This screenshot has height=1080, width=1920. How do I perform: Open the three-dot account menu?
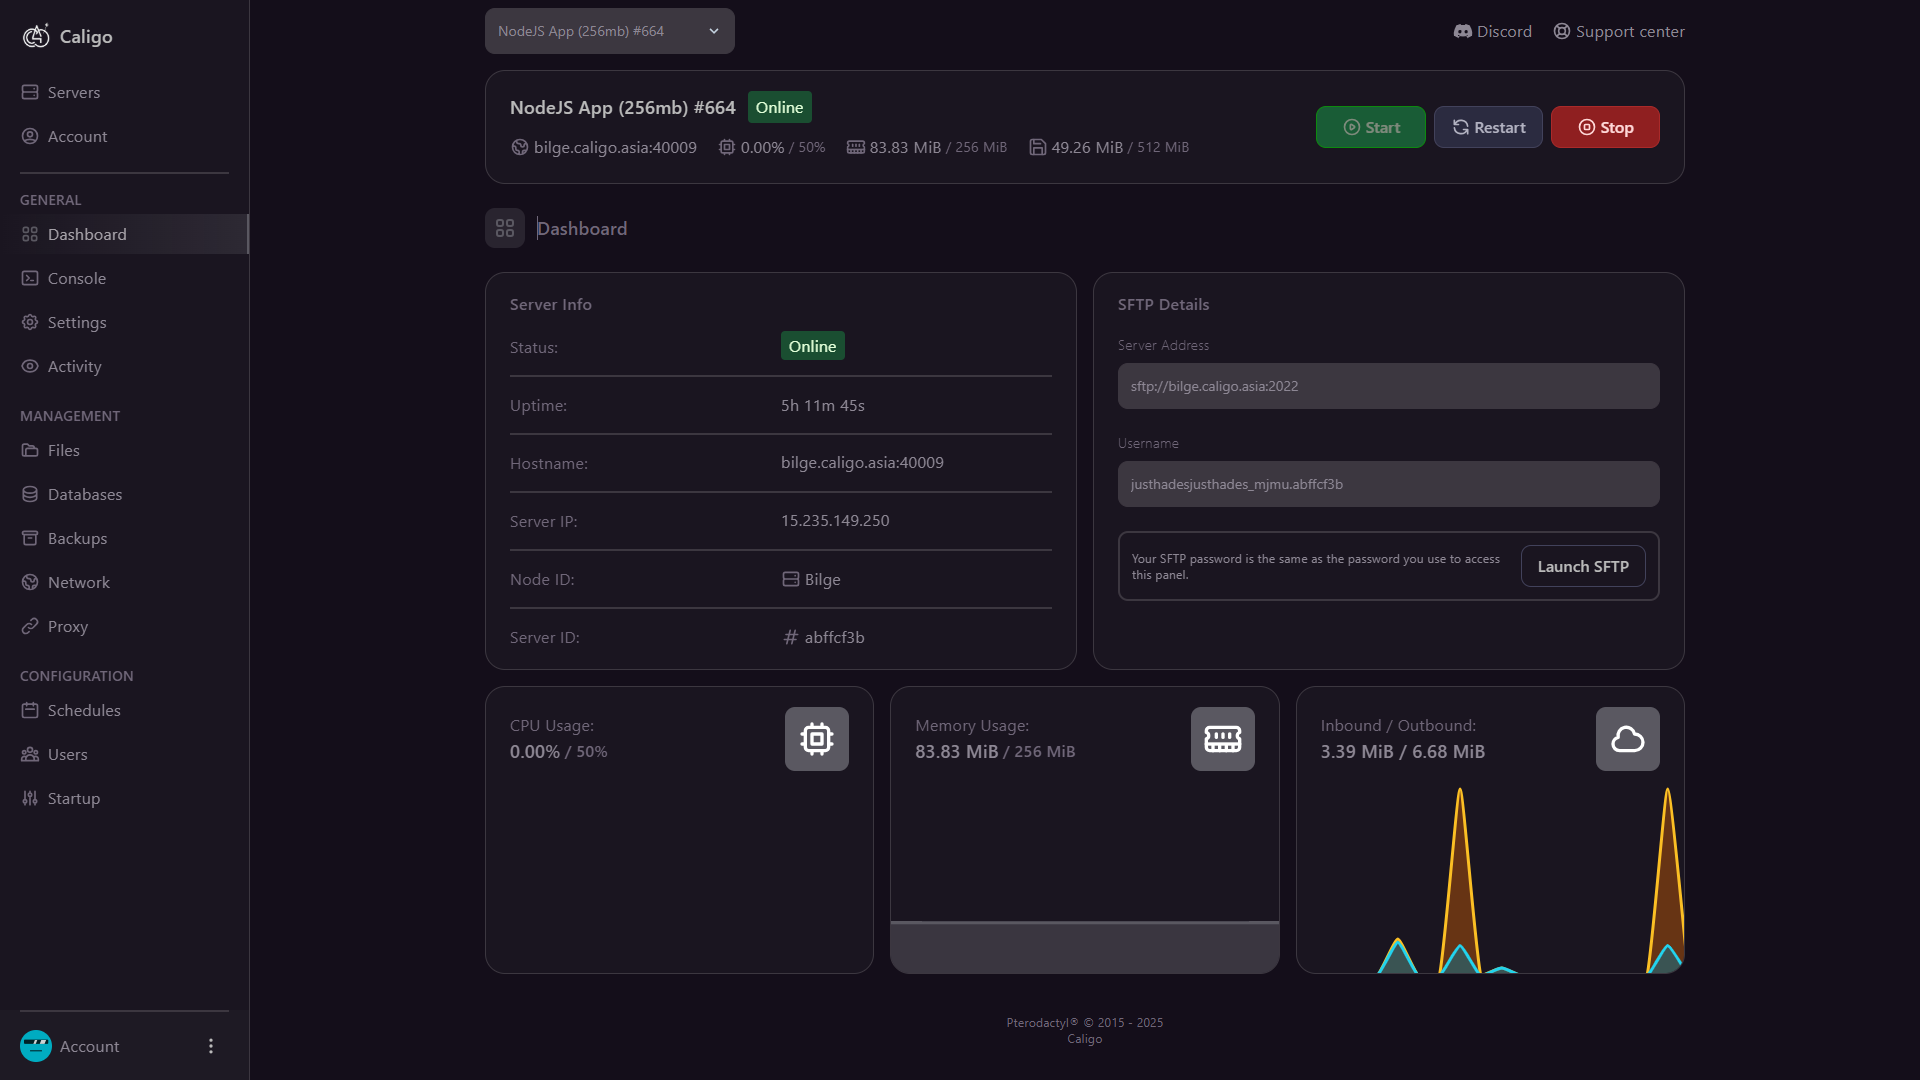210,1046
